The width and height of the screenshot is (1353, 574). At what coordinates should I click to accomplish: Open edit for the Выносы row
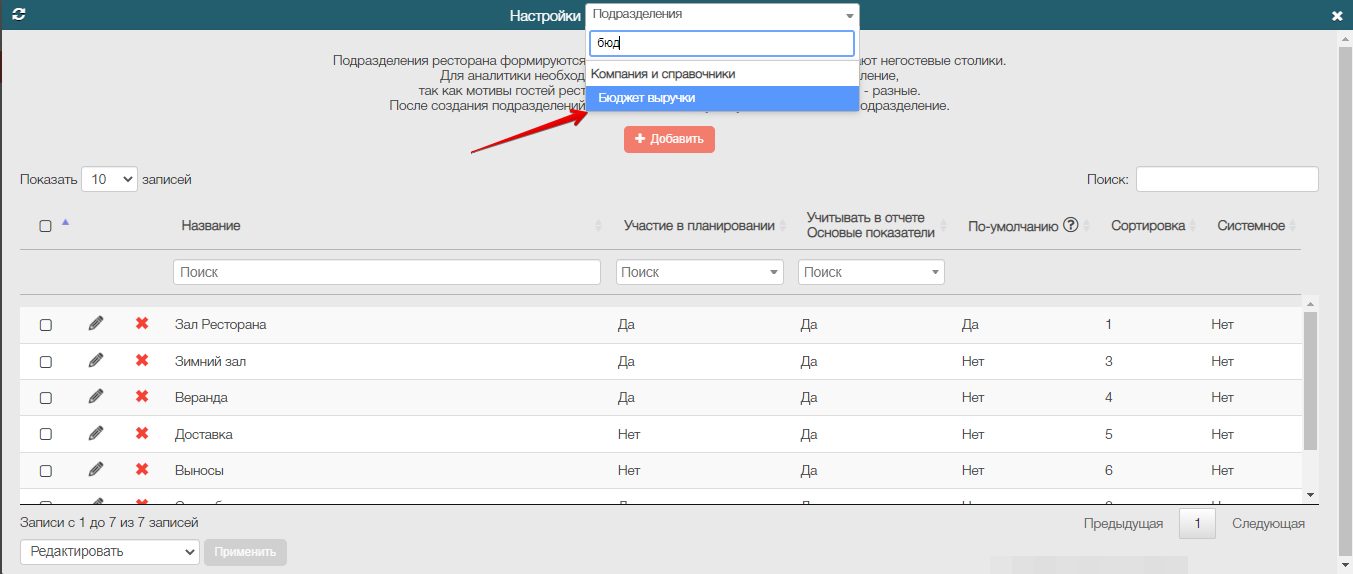pos(96,470)
